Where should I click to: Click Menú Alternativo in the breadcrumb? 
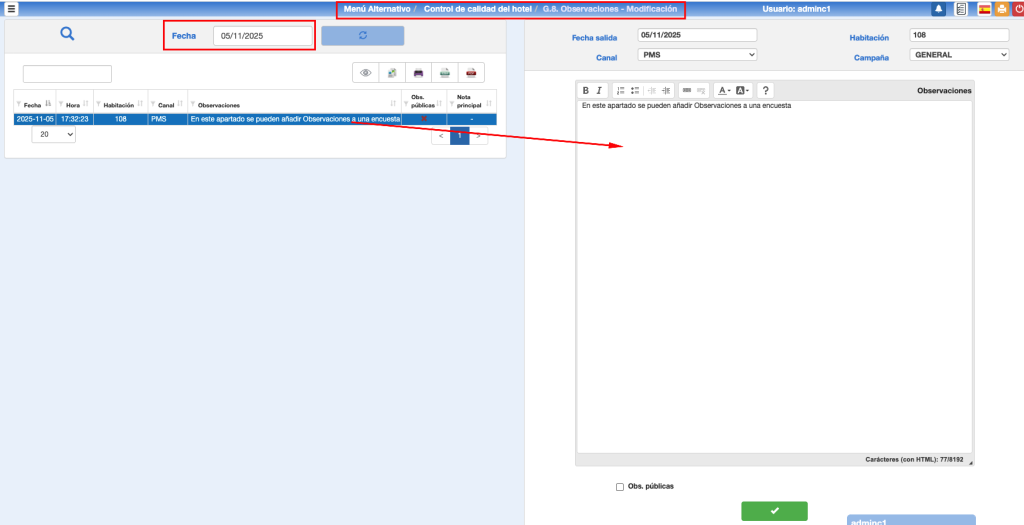[x=376, y=9]
